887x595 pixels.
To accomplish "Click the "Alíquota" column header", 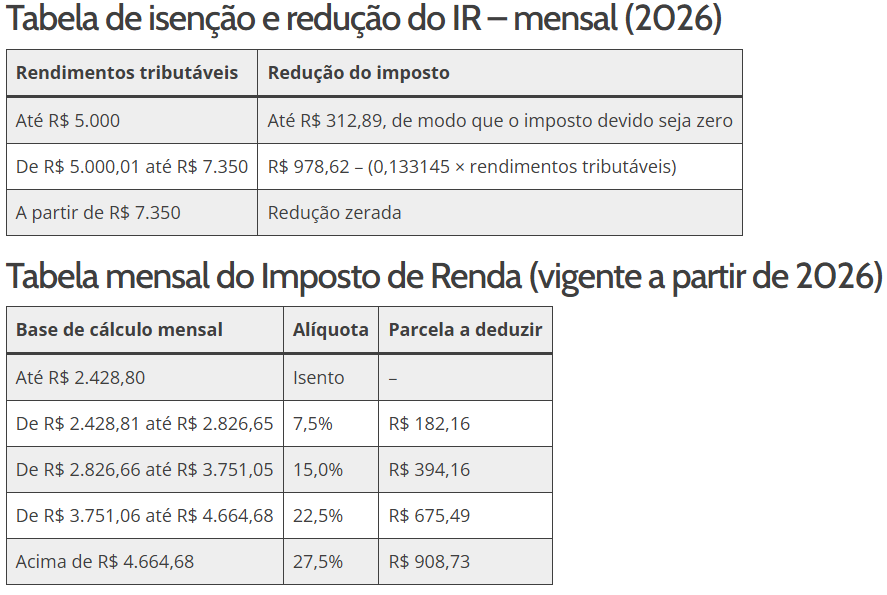I will coord(331,330).
